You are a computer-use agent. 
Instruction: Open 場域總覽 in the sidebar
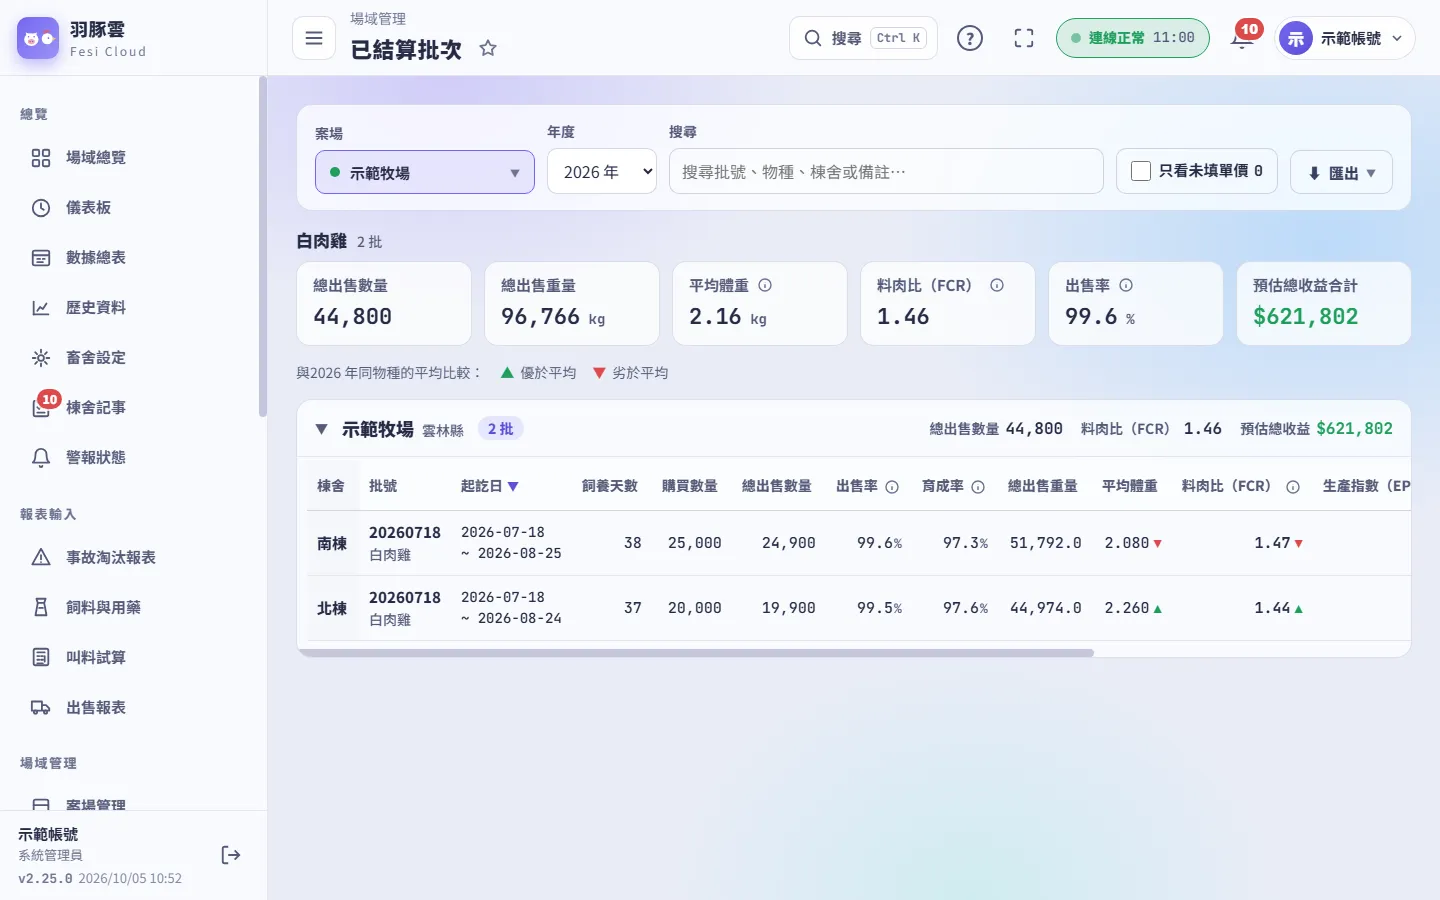(132, 158)
